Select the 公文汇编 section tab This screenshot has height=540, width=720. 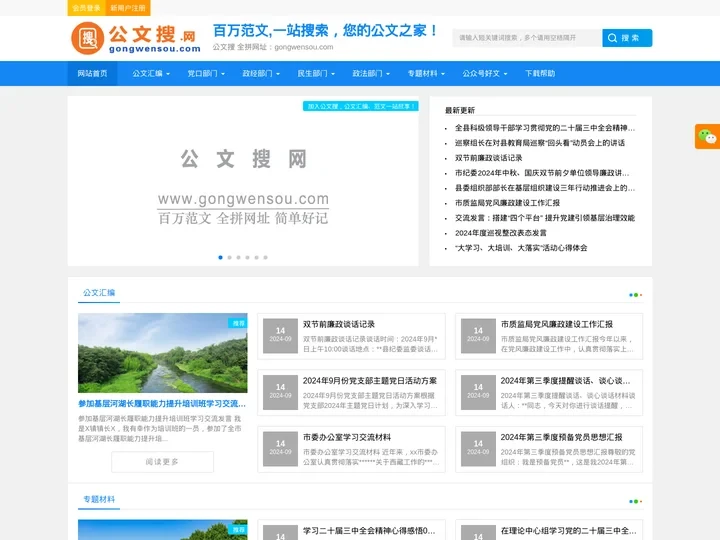pos(99,293)
